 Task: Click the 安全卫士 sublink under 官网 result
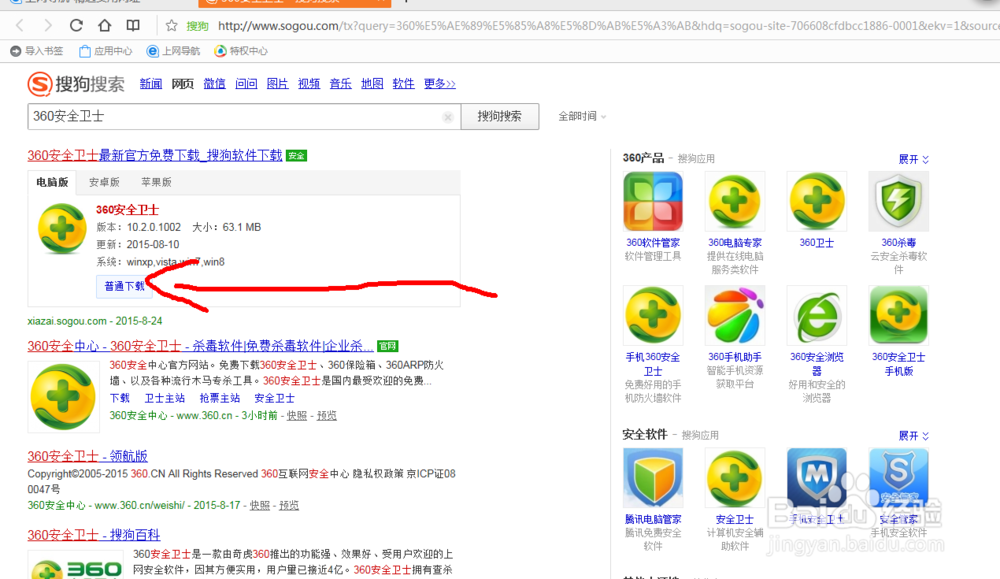coord(275,399)
